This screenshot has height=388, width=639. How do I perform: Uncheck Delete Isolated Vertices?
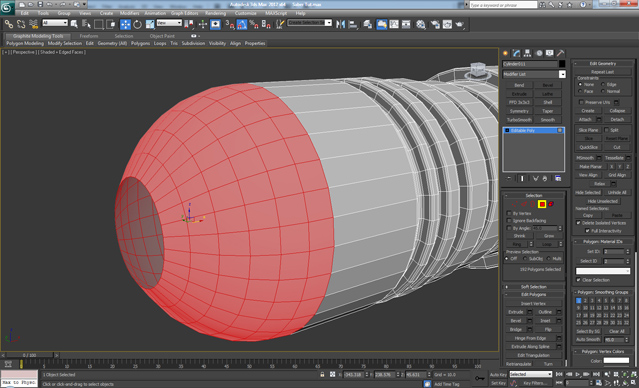tap(578, 223)
